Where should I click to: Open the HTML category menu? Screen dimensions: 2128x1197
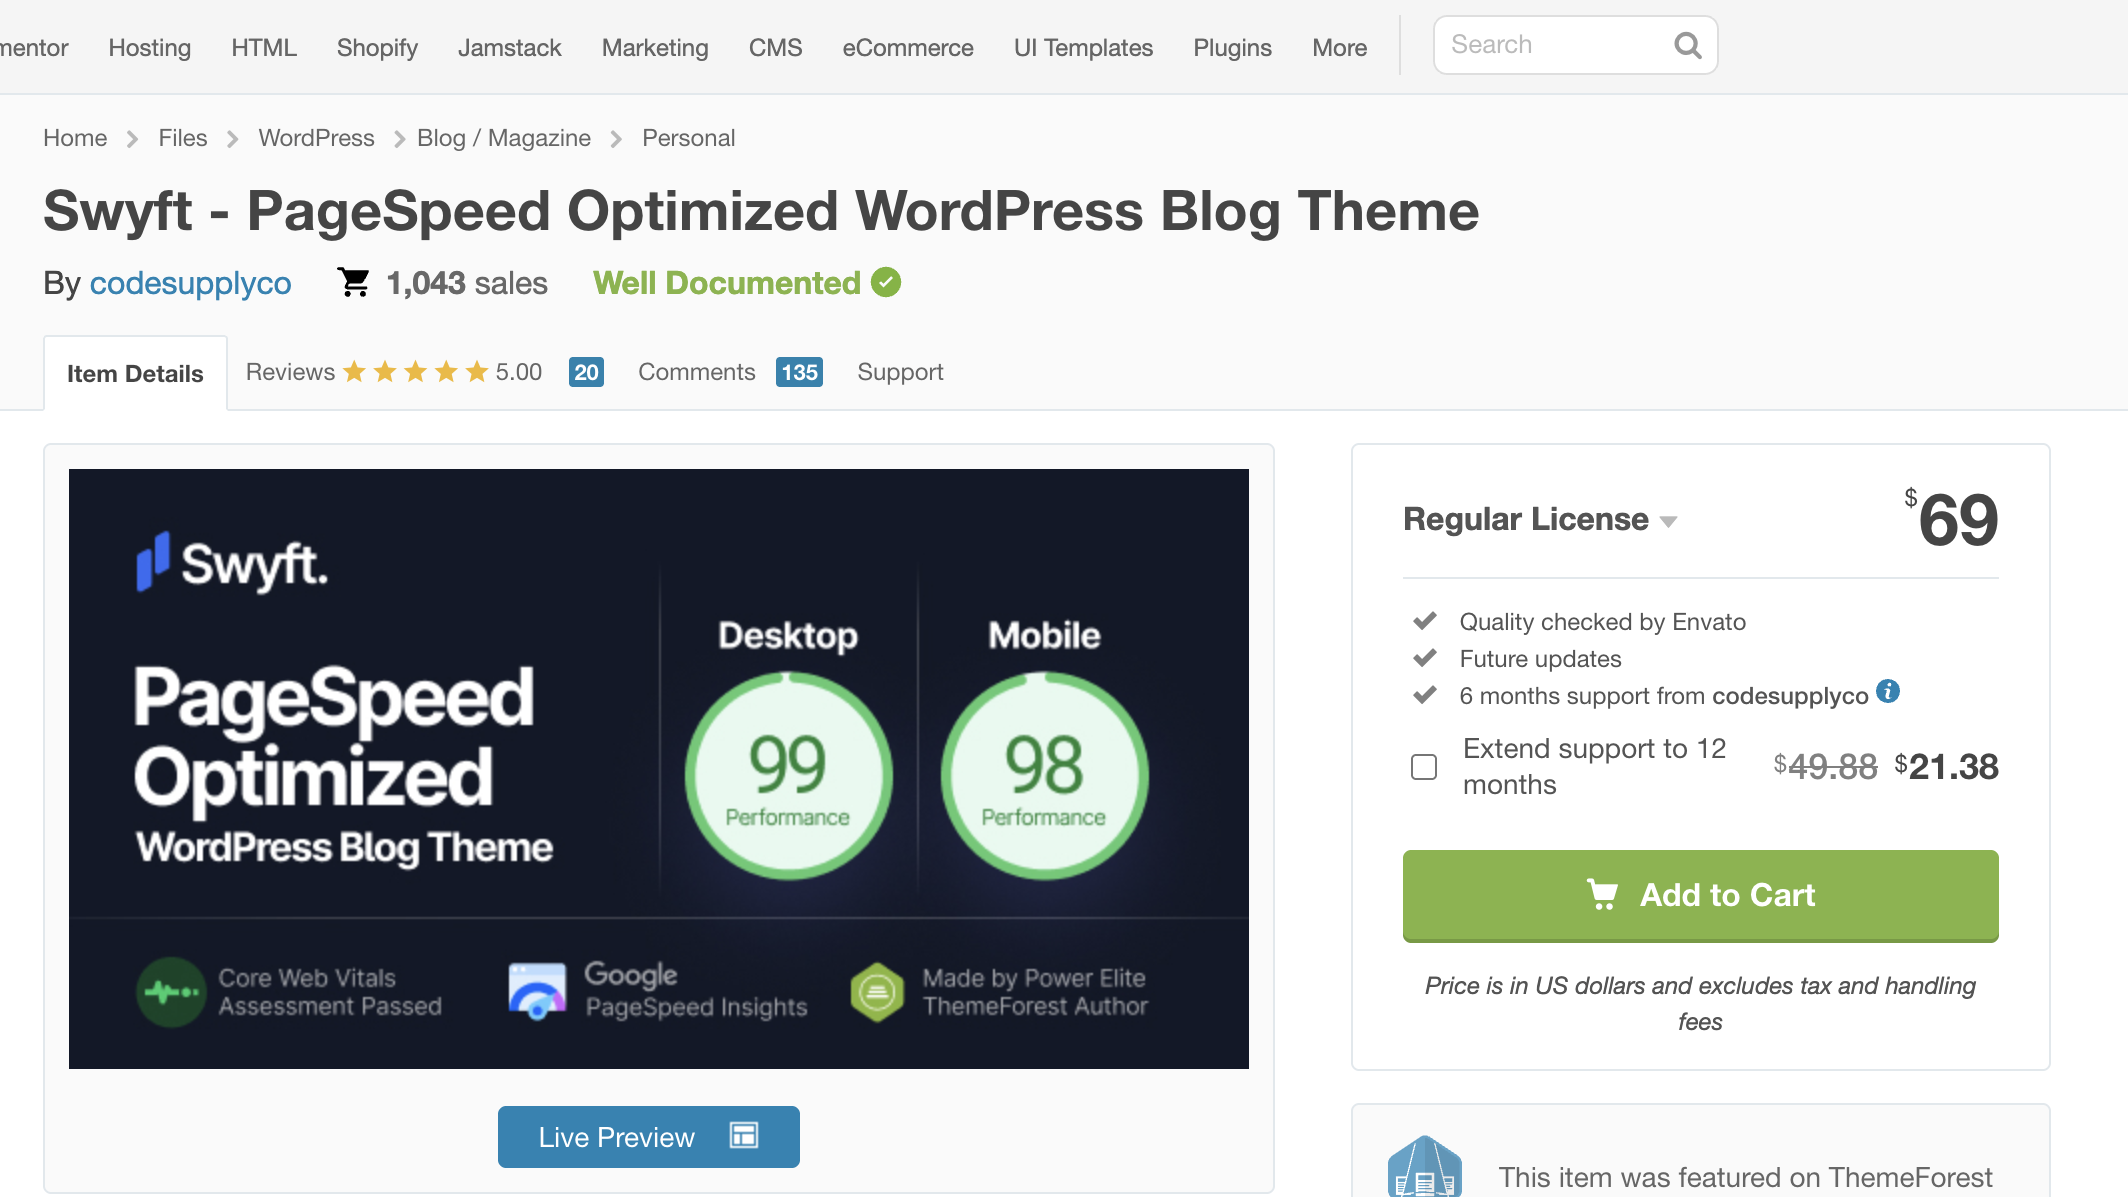(264, 47)
